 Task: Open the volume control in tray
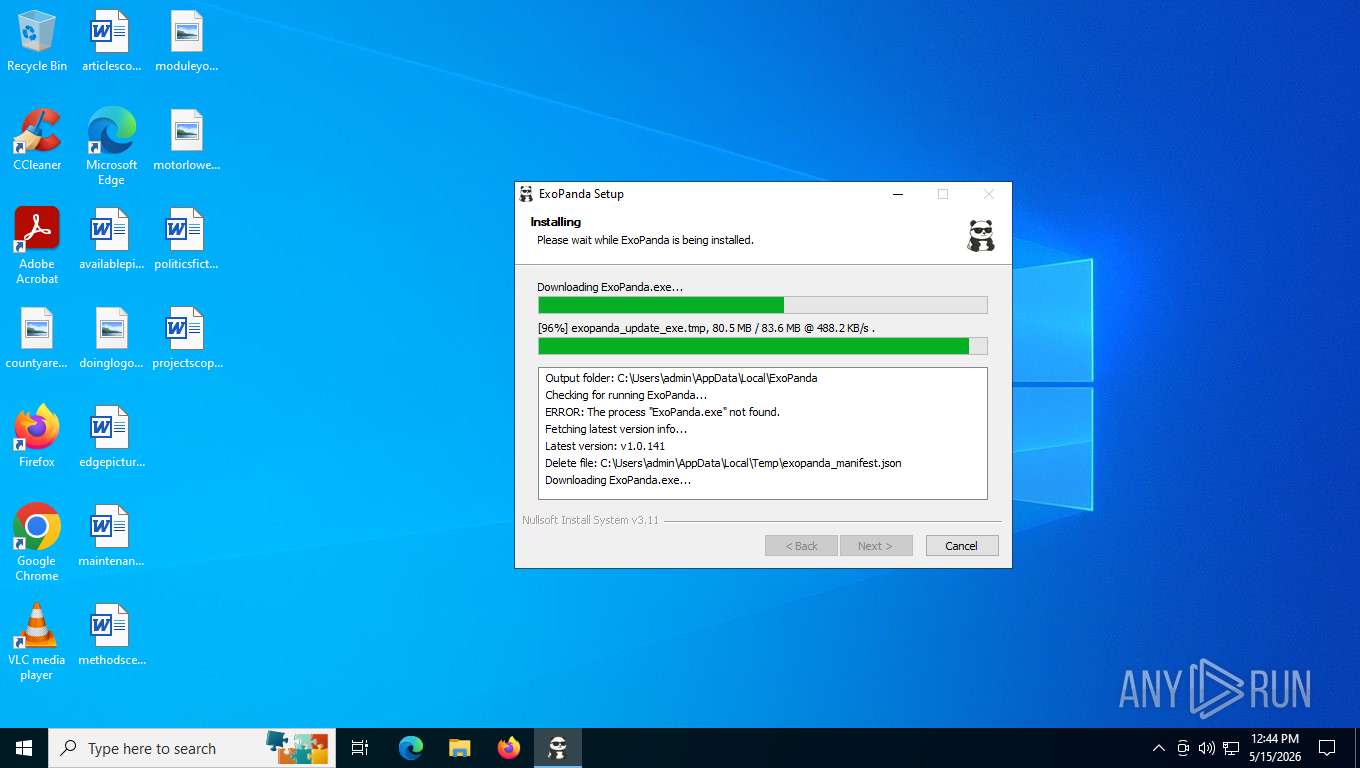(x=1206, y=748)
